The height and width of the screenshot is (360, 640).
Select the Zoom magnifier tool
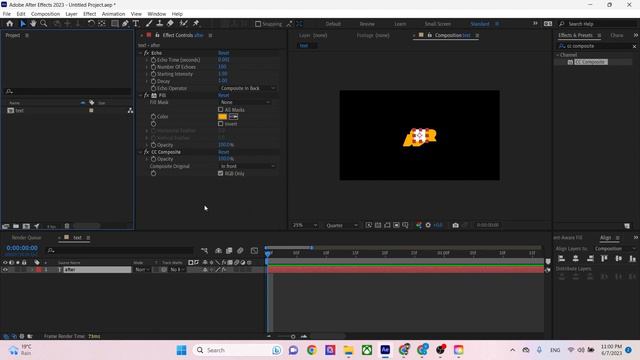pos(44,24)
